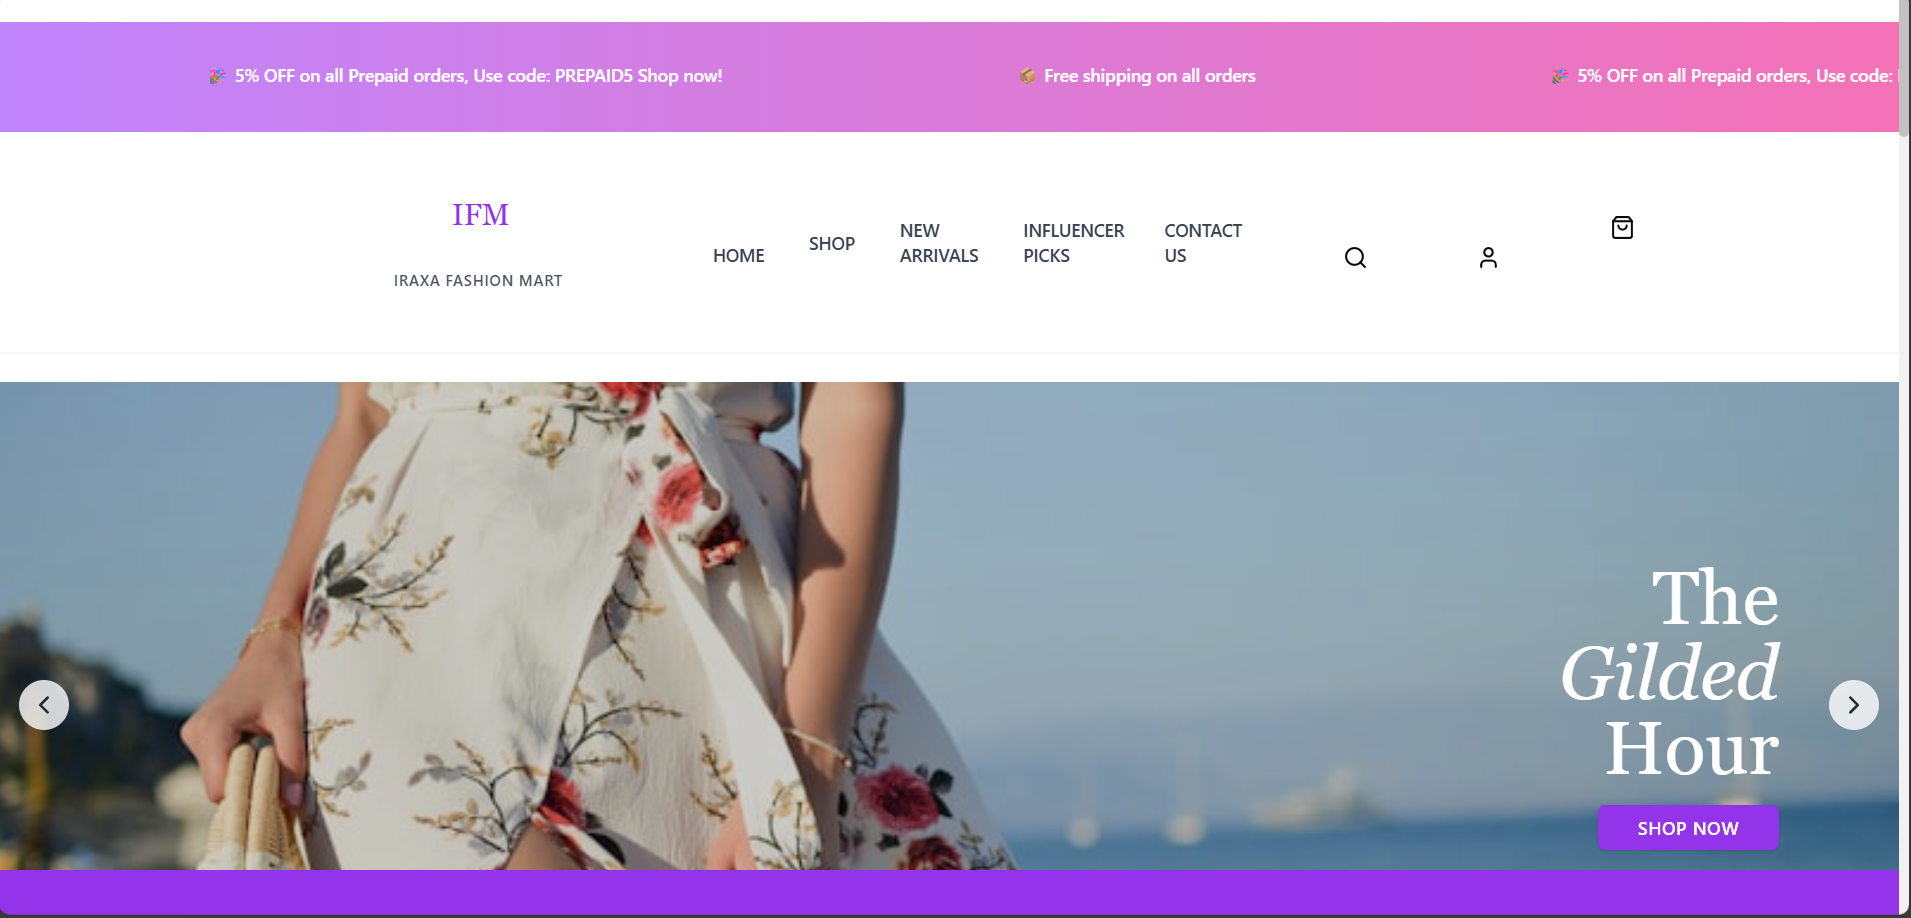
Task: Go to previous slide with left arrow
Action: pyautogui.click(x=44, y=705)
